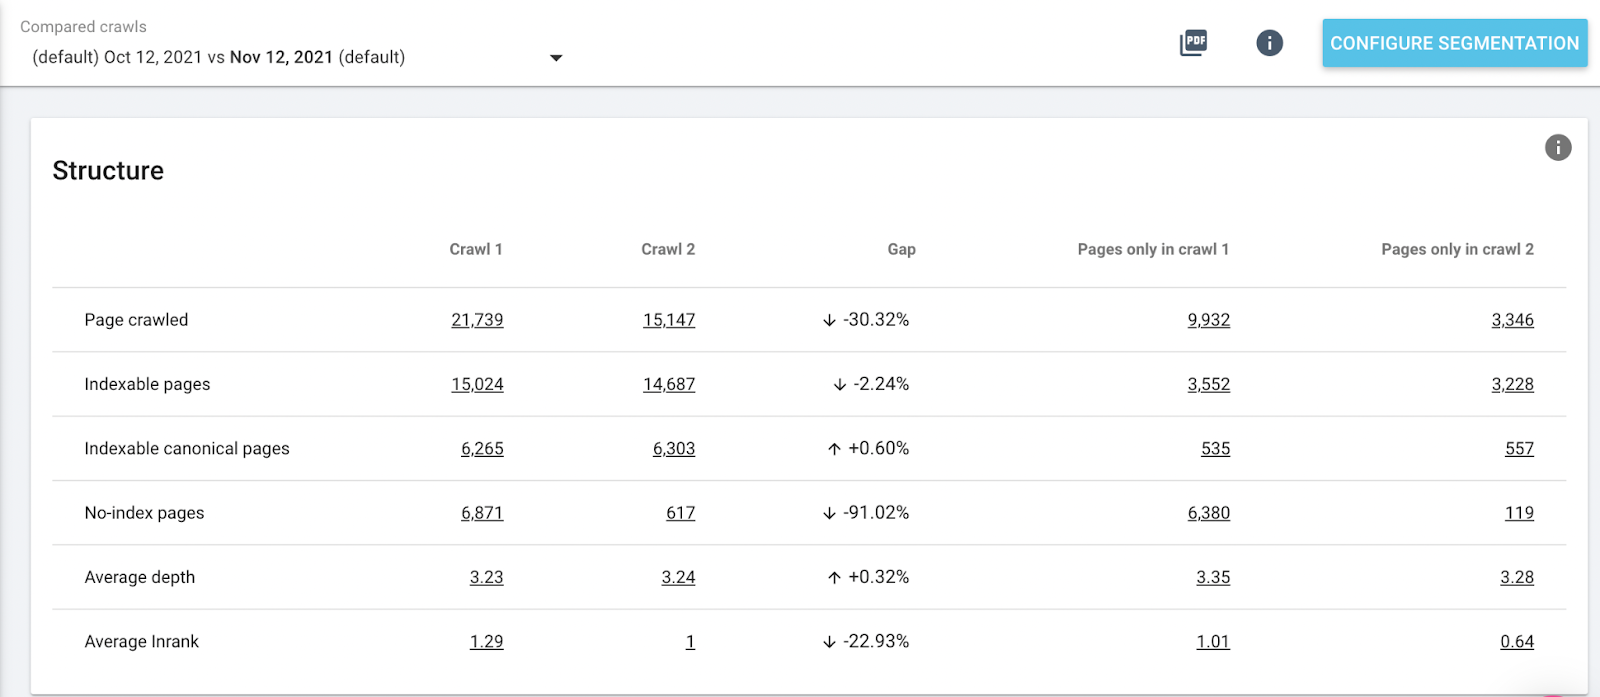This screenshot has width=1600, height=697.
Task: Open Crawl 1 page crawled value 21,739
Action: pos(477,320)
